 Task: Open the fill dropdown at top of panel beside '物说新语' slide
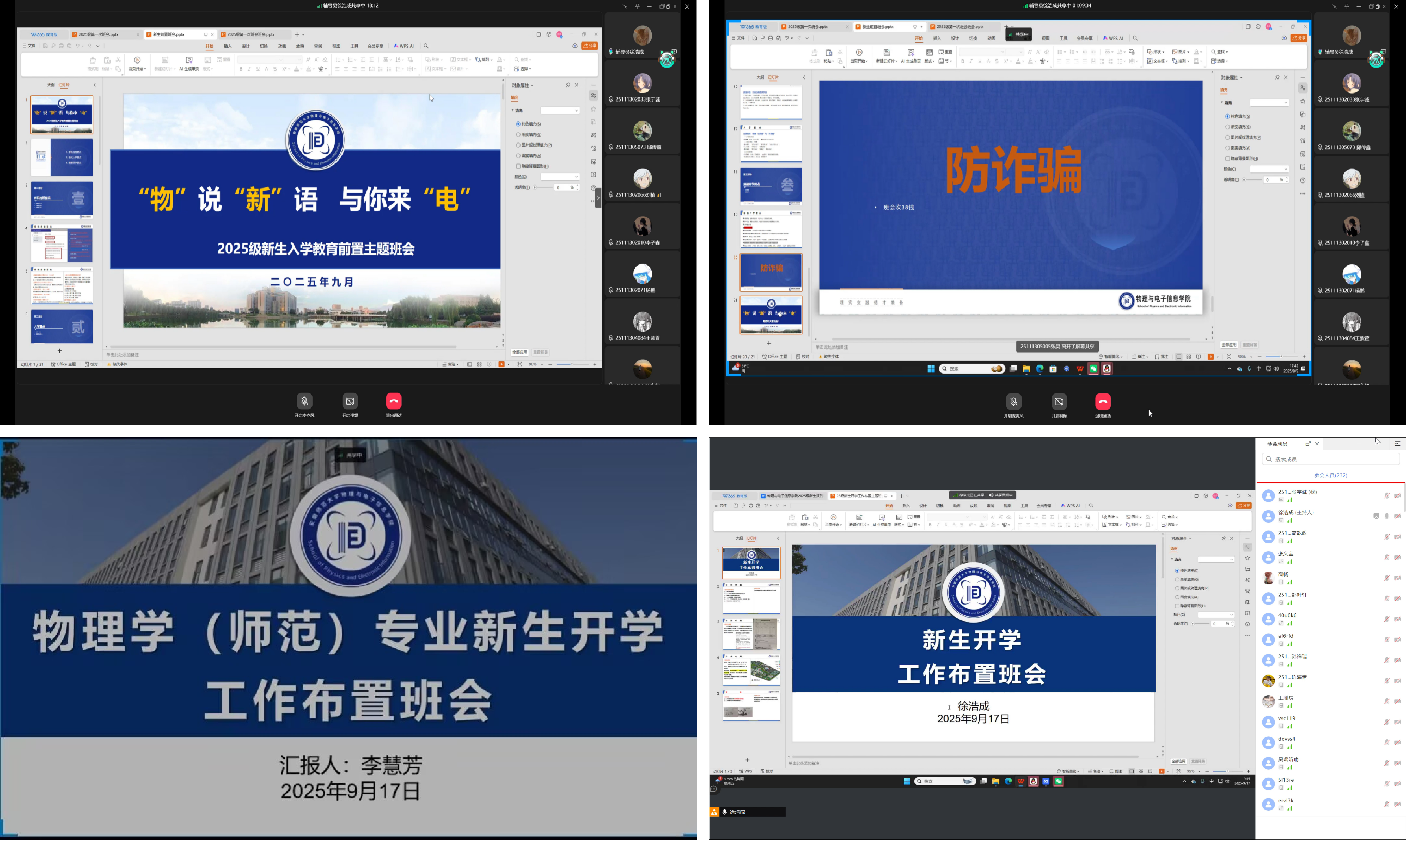tap(560, 110)
